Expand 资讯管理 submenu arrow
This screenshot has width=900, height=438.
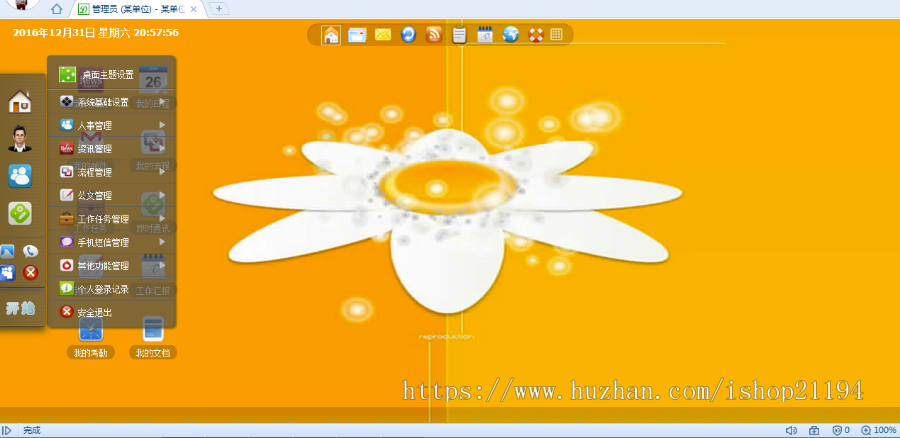[162, 148]
